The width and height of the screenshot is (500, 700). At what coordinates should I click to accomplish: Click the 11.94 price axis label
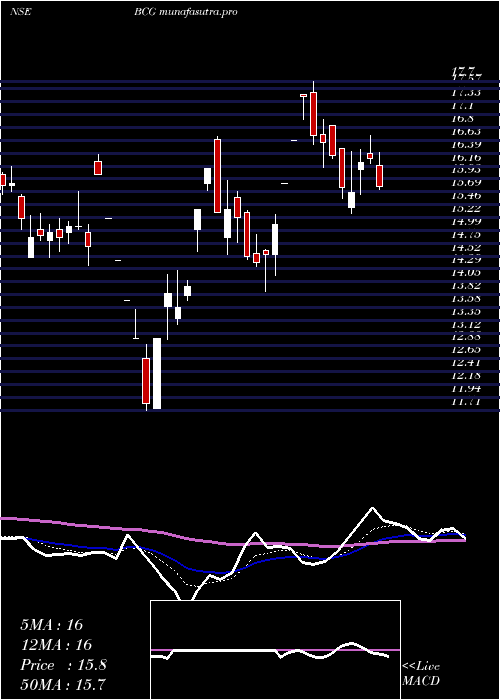(x=466, y=388)
